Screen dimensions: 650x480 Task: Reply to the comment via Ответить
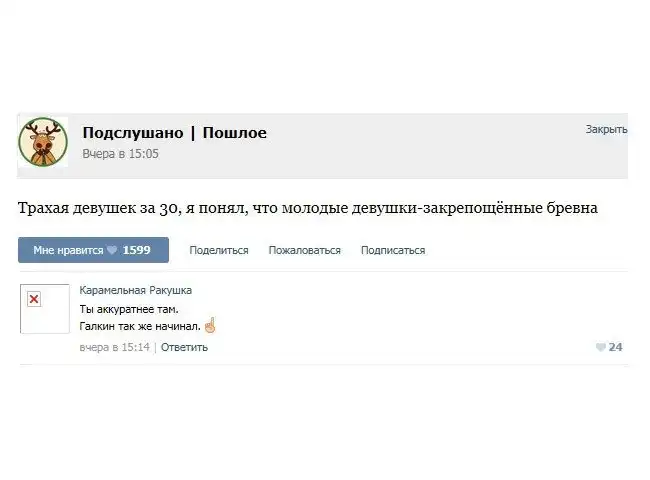click(x=184, y=347)
